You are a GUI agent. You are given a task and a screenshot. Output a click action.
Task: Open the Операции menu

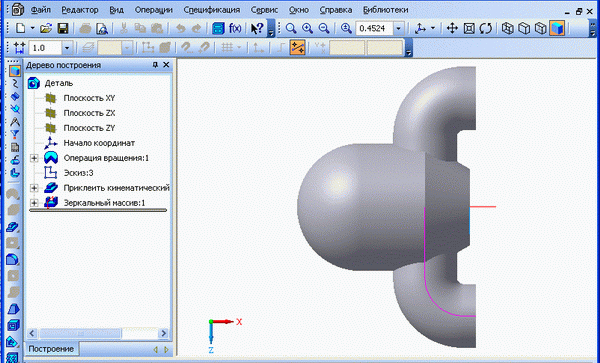coord(153,10)
